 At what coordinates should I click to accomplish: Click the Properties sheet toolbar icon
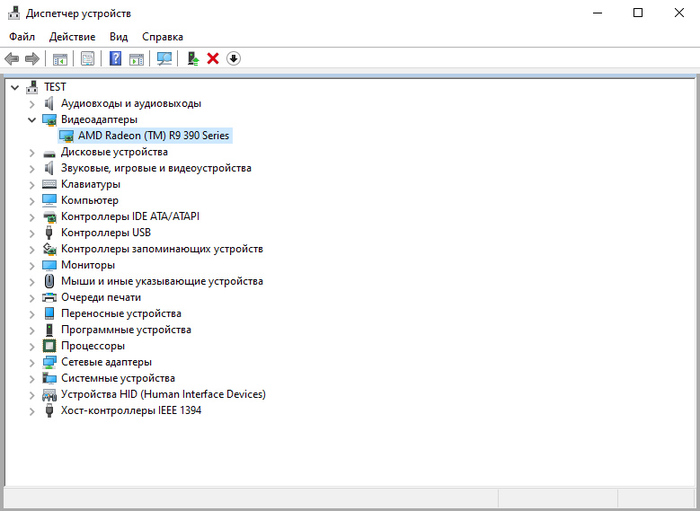coord(88,59)
